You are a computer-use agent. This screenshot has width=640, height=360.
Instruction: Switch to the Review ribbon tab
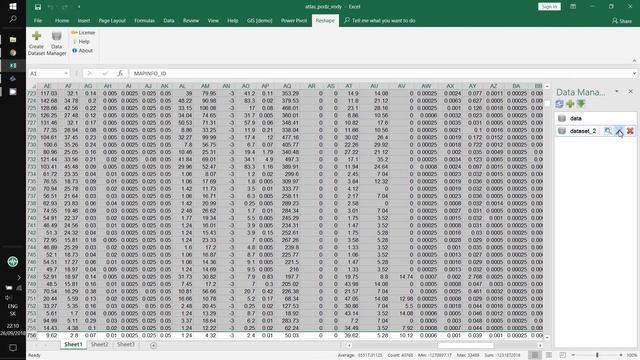point(191,20)
